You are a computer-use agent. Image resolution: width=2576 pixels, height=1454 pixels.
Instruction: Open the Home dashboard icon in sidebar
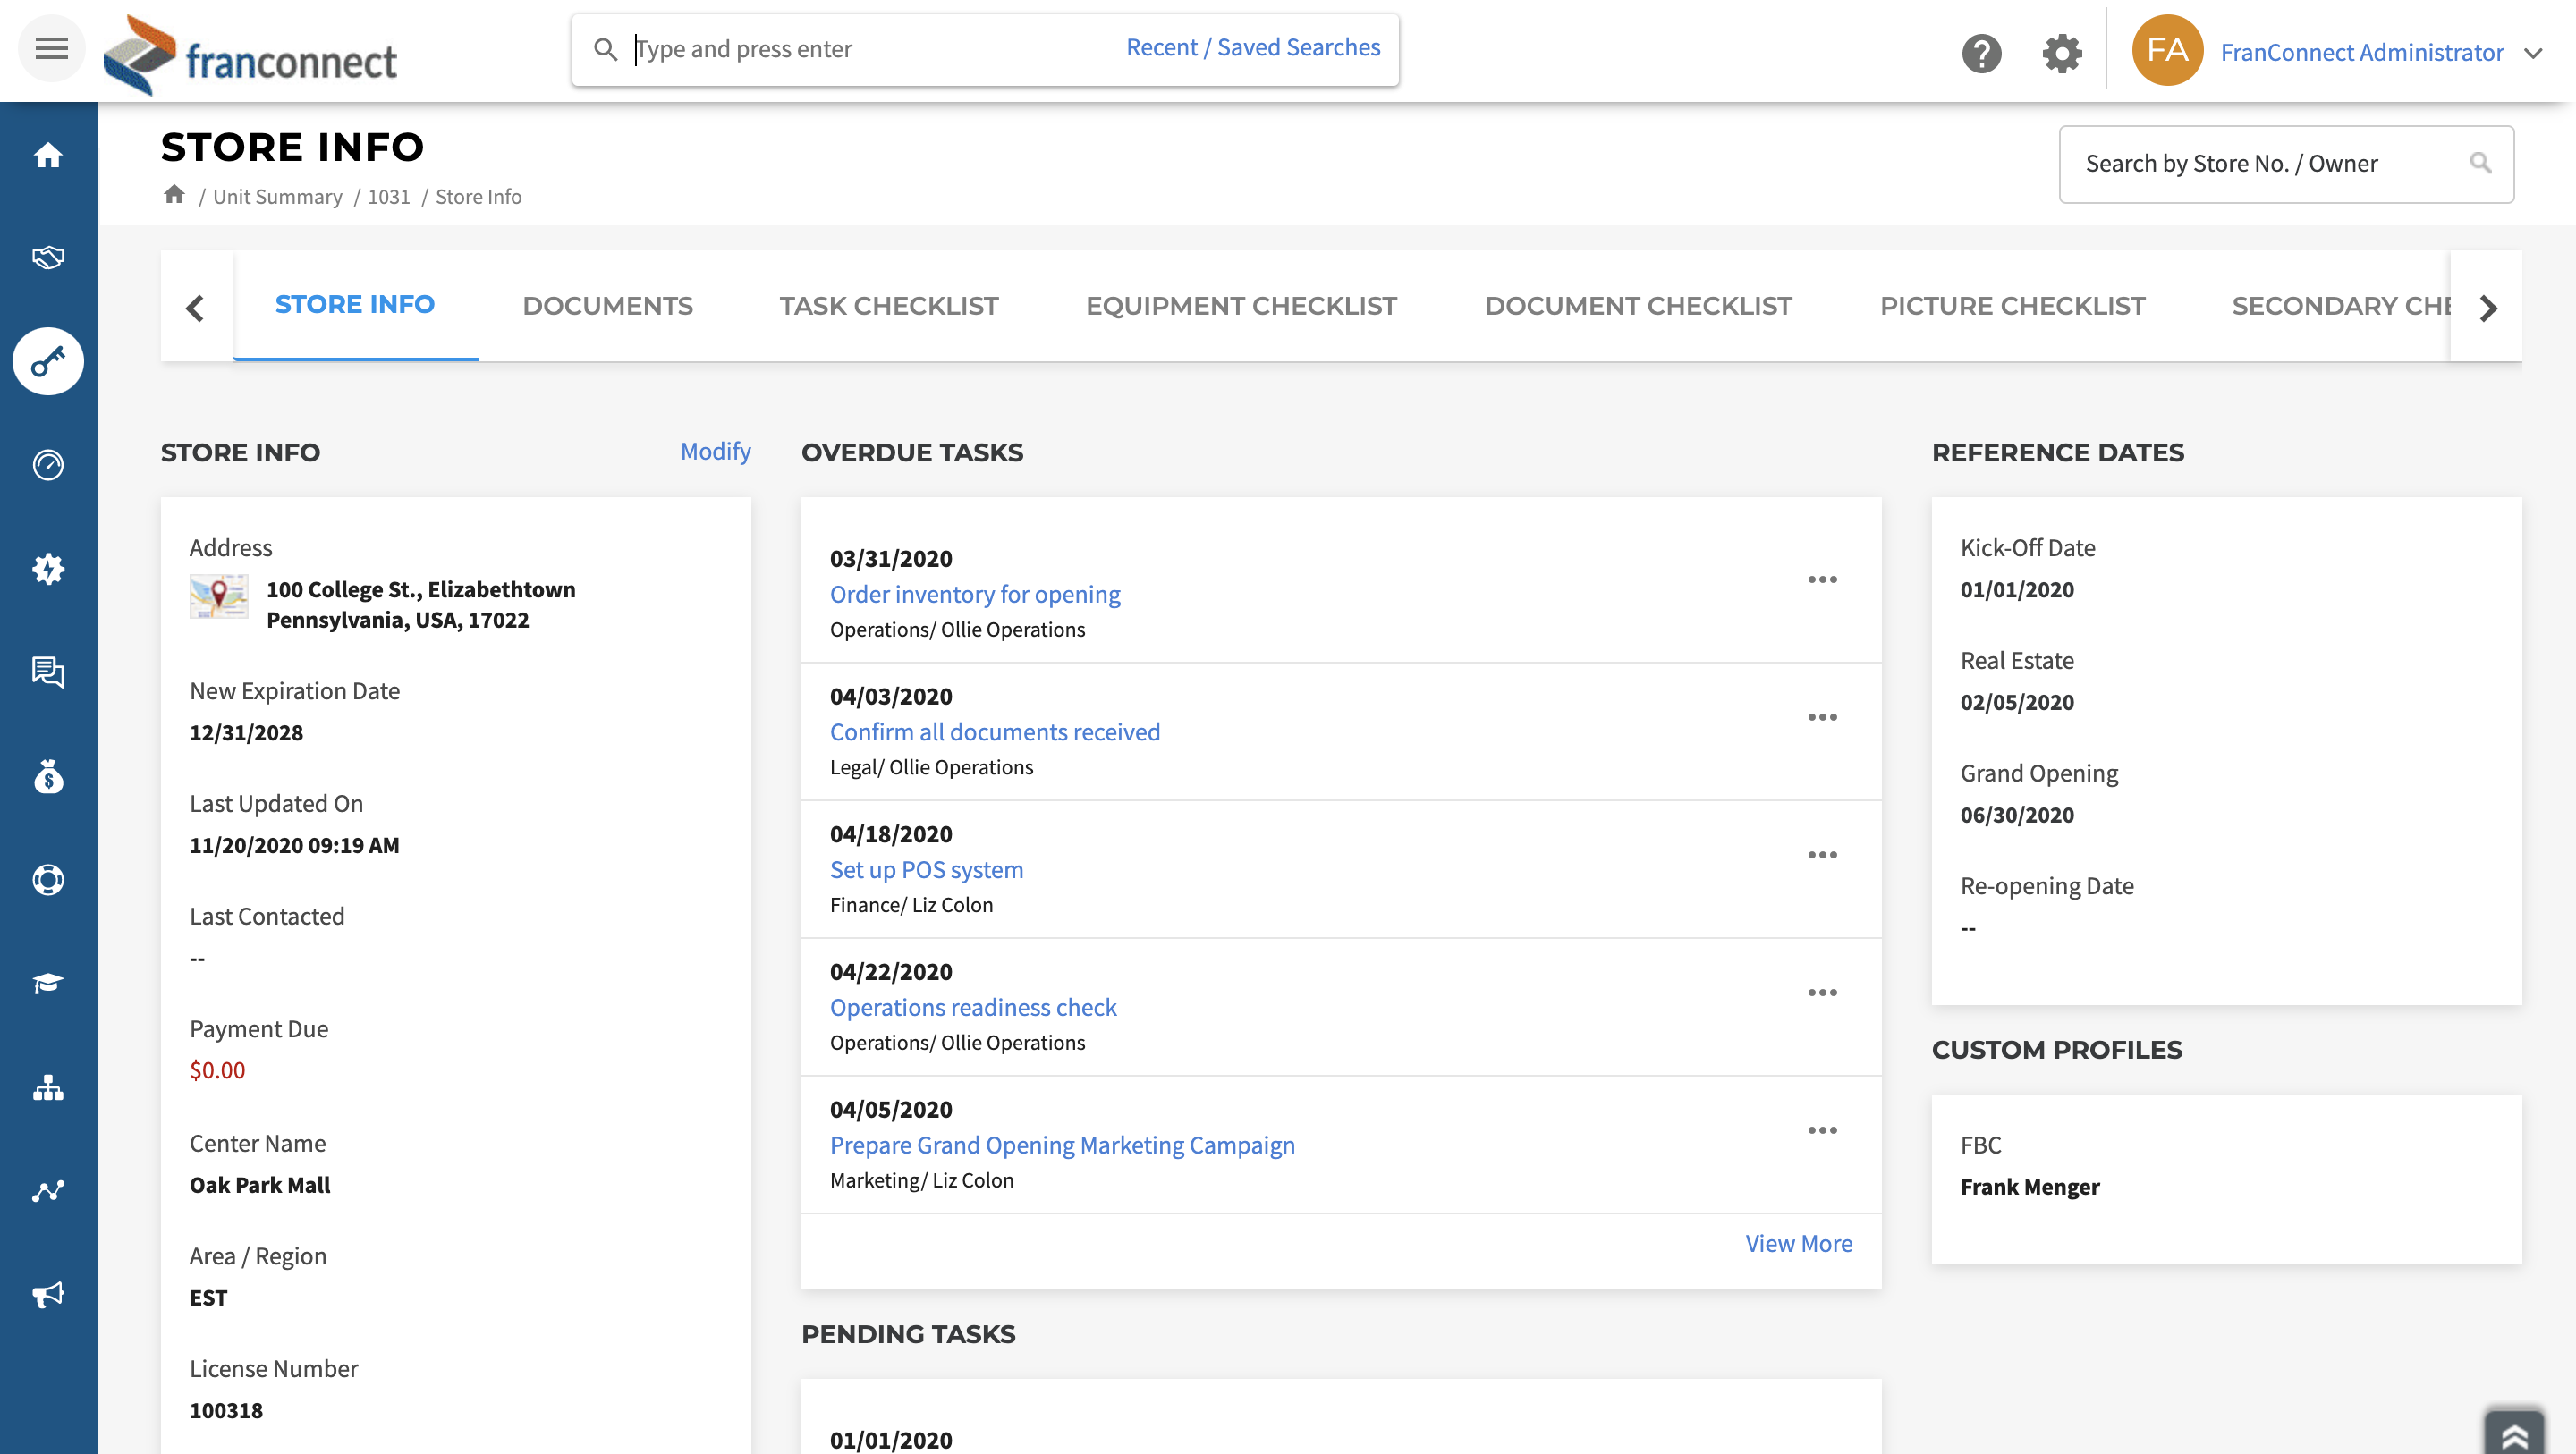coord(47,156)
